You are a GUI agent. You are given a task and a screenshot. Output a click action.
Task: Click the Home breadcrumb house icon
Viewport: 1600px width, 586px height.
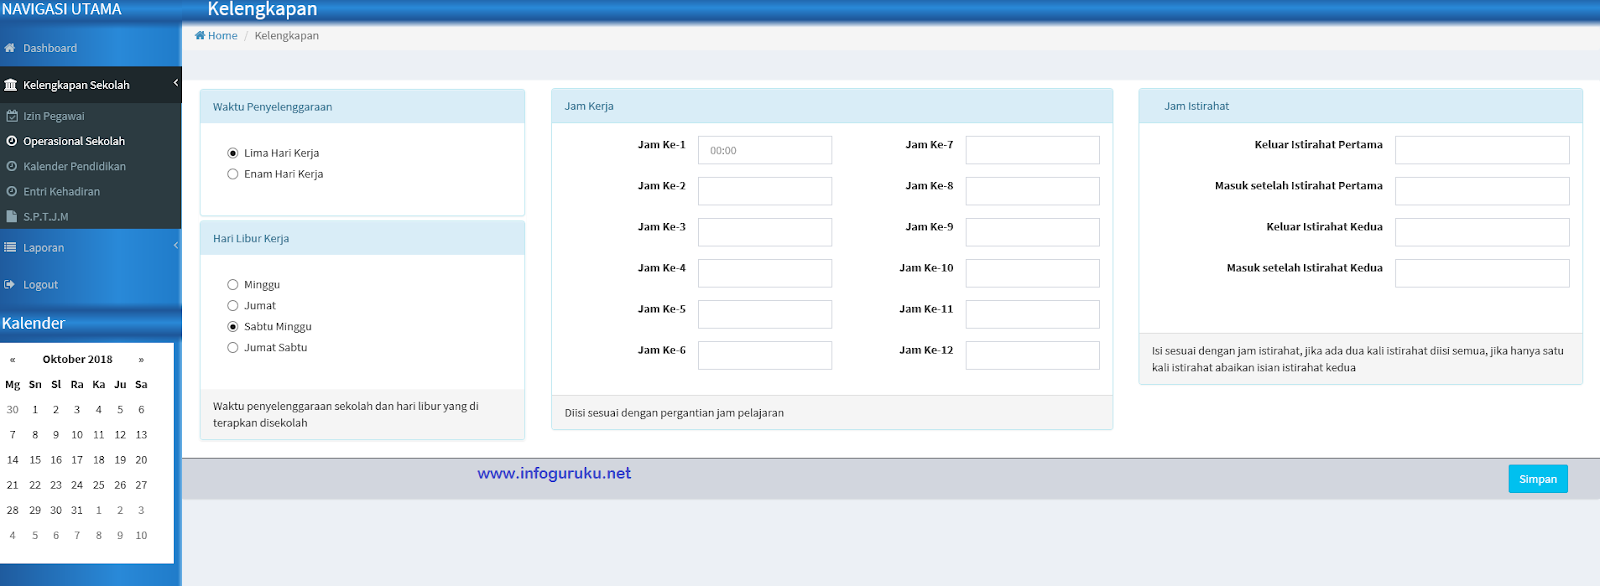tap(200, 35)
